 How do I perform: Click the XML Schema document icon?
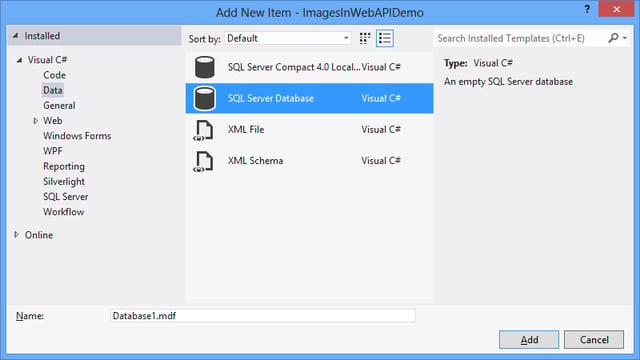[203, 161]
